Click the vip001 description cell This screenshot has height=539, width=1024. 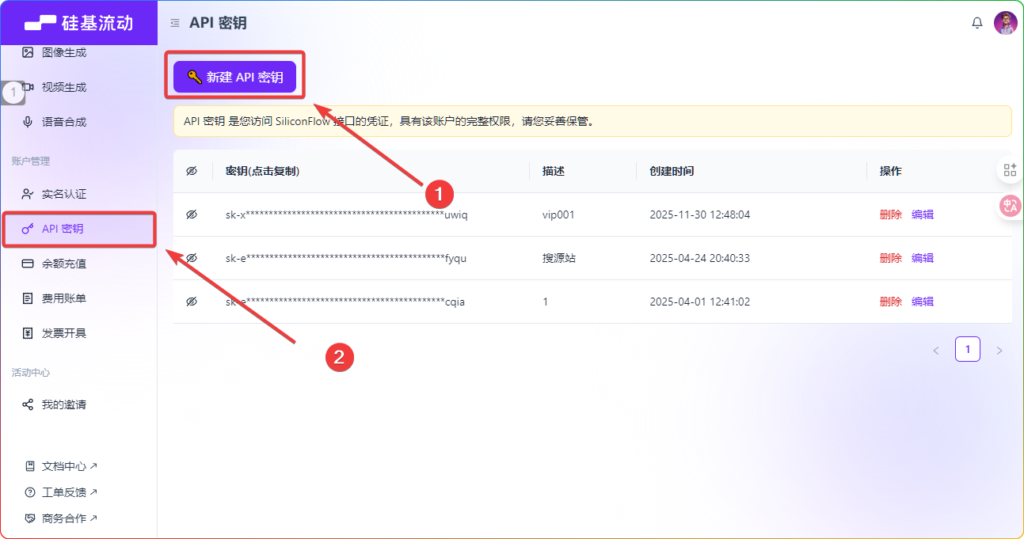pyautogui.click(x=558, y=214)
